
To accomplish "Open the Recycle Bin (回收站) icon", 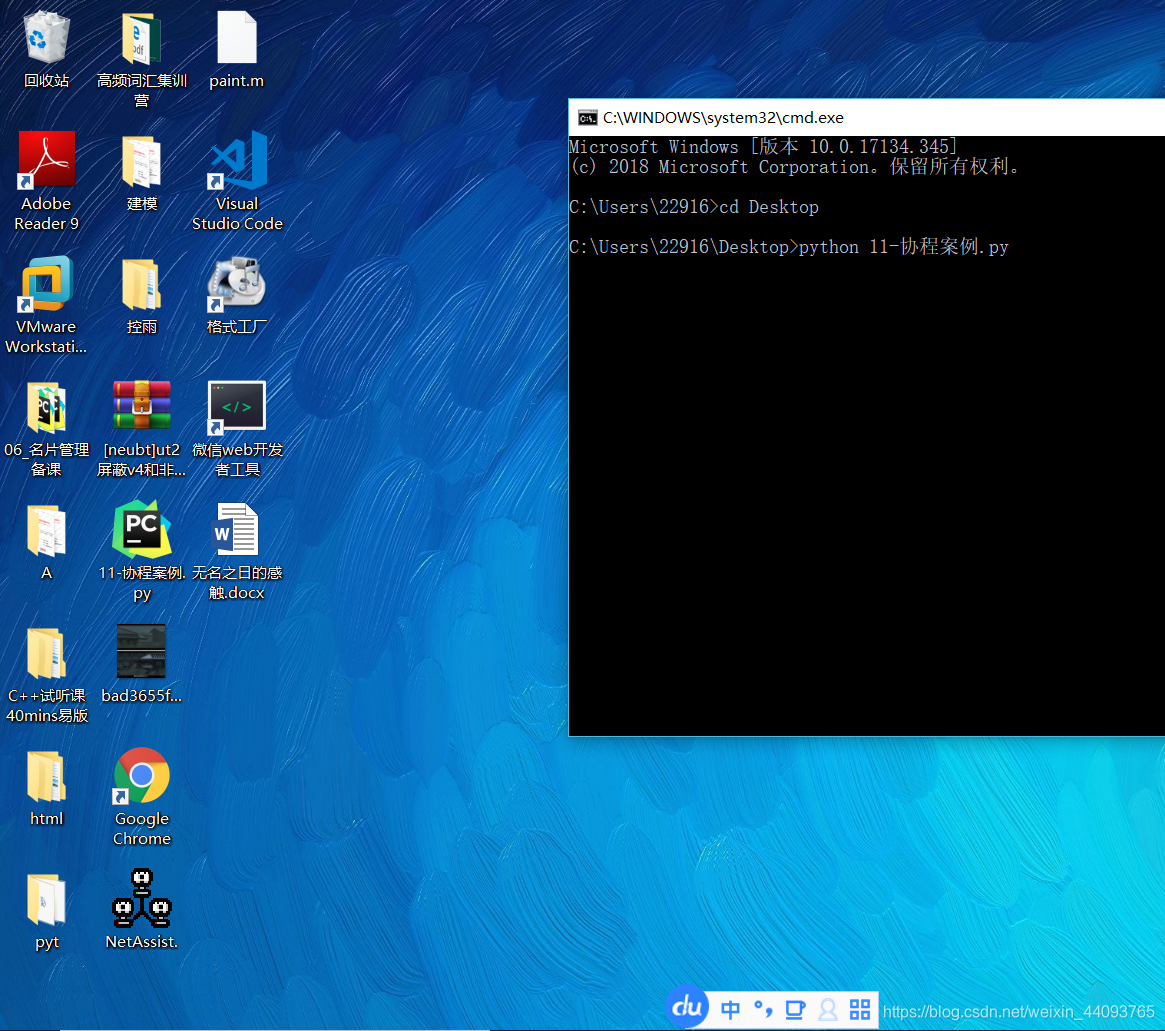I will pos(46,39).
